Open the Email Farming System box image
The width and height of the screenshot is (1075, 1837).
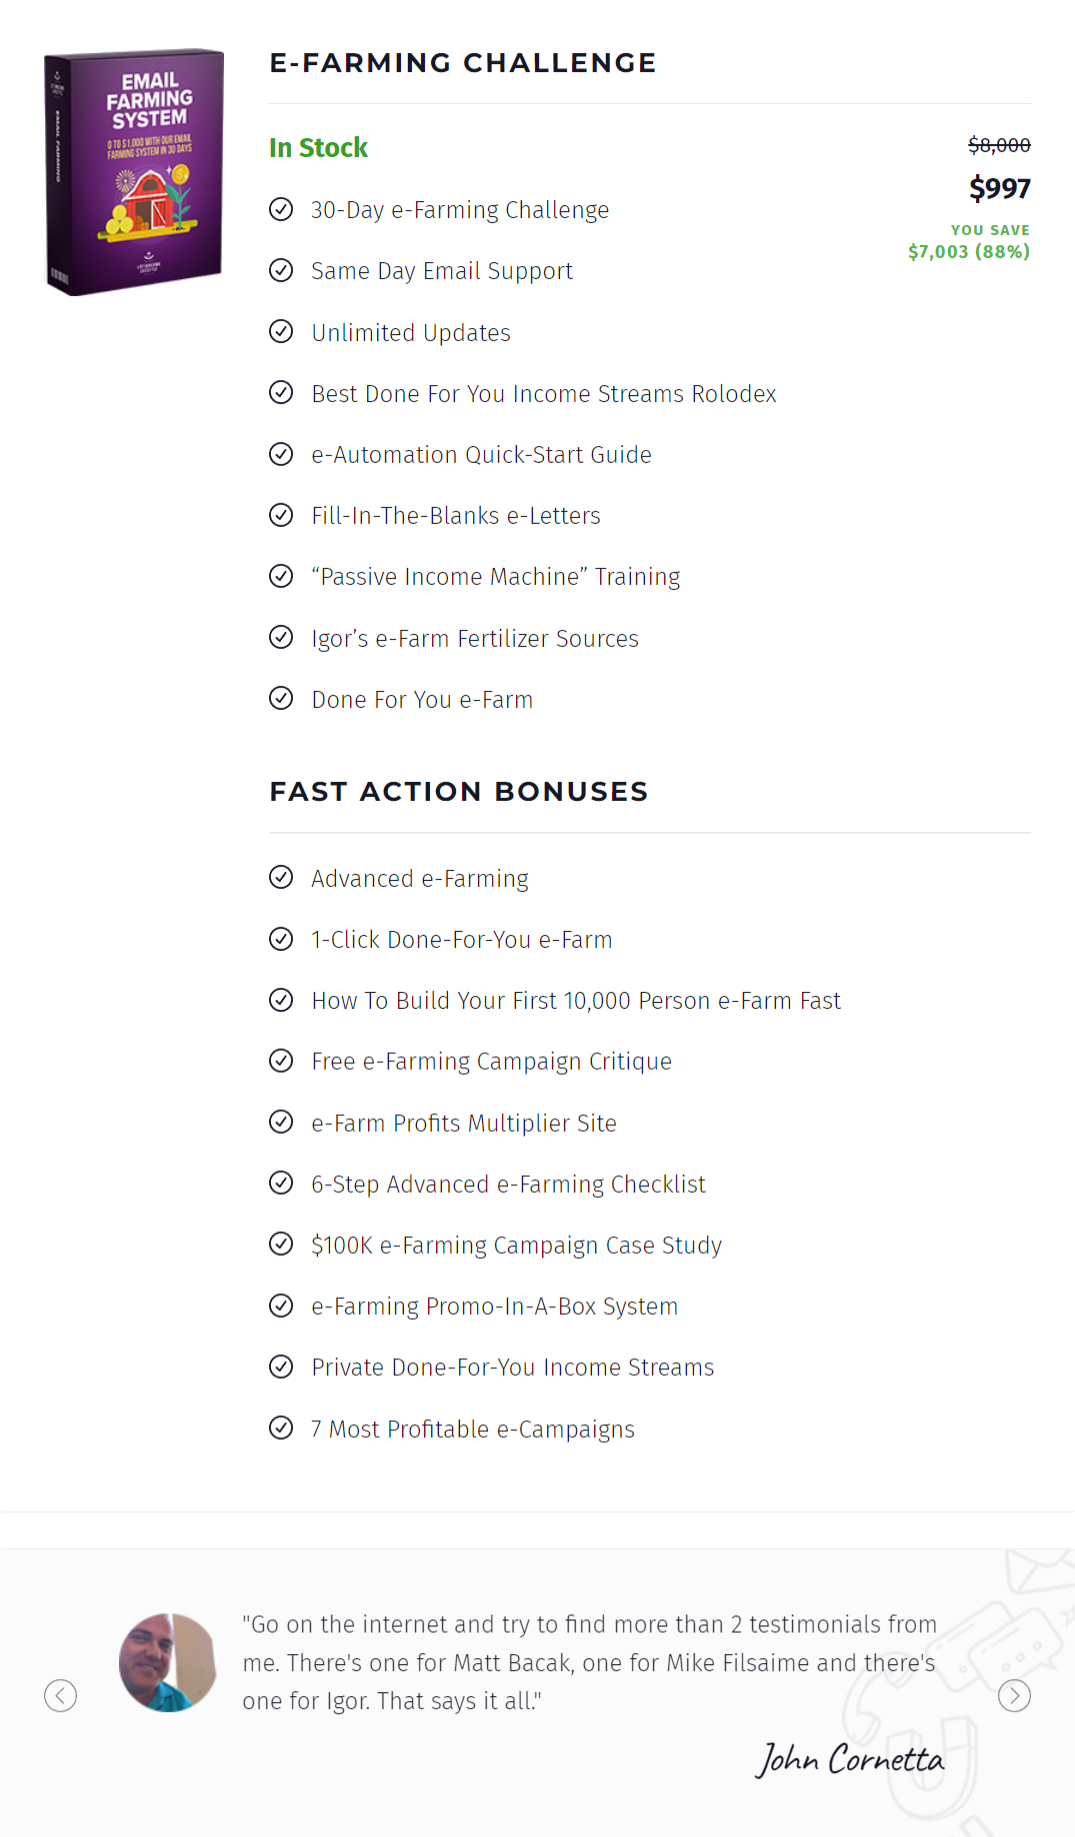134,172
